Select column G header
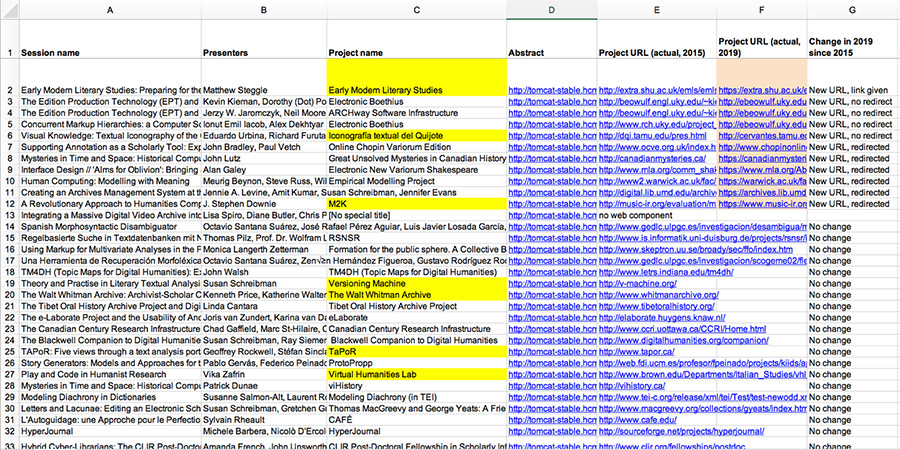Image resolution: width=900 pixels, height=450 pixels. (853, 10)
